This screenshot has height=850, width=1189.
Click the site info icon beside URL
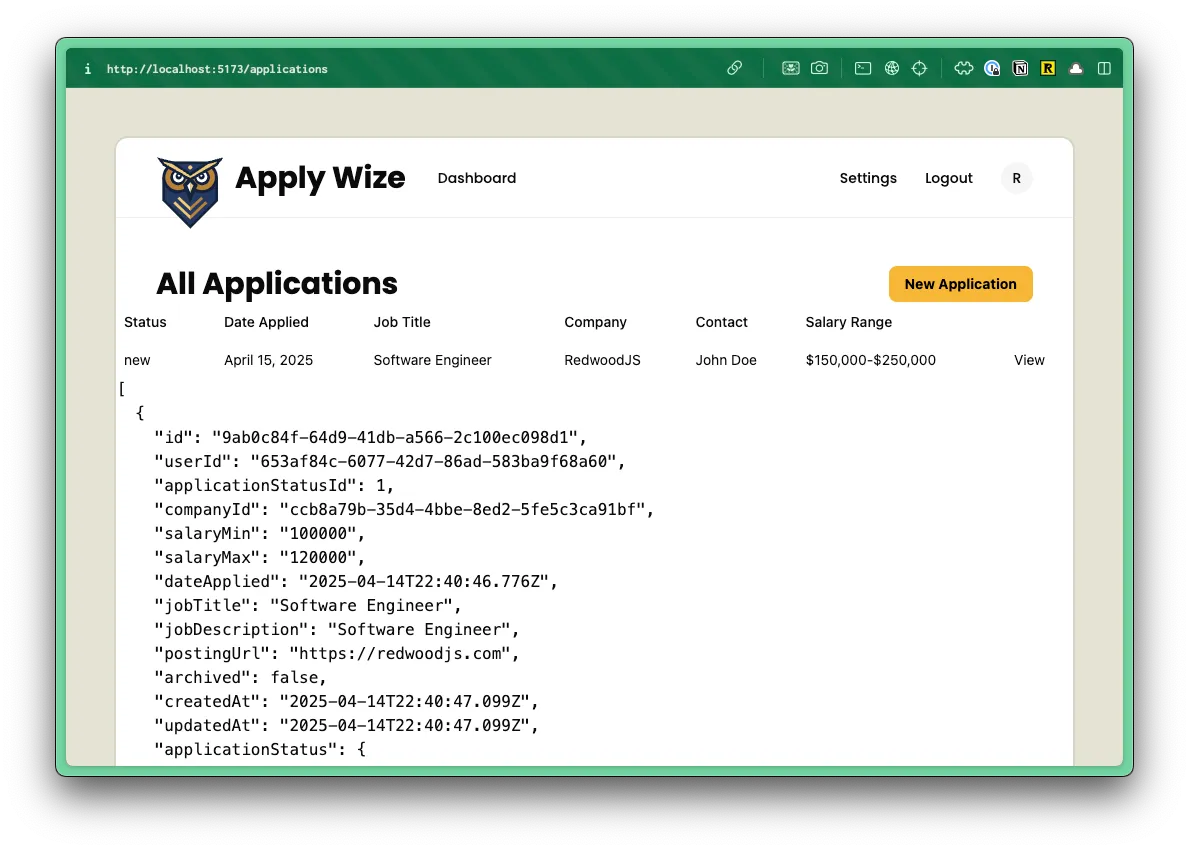(88, 69)
